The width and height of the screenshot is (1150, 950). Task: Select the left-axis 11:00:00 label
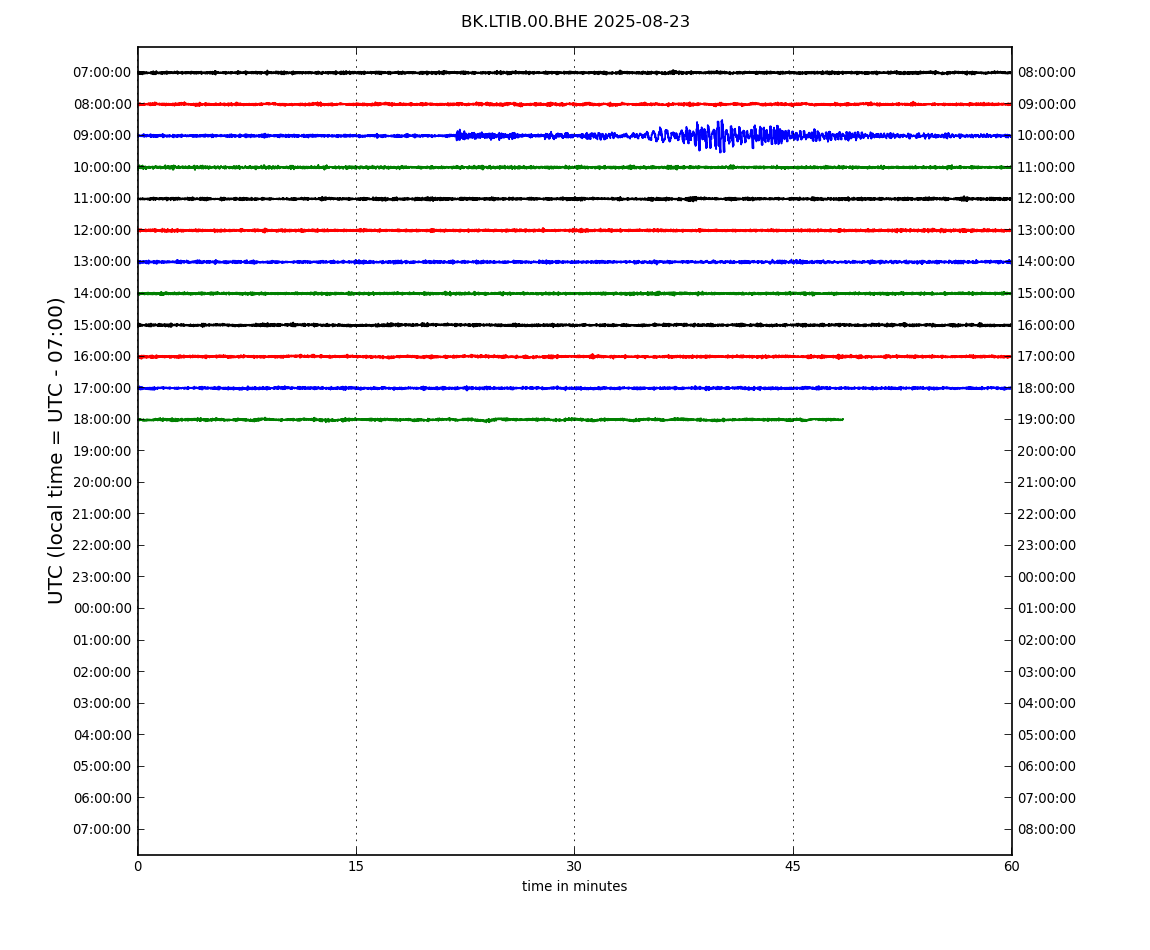pos(103,199)
